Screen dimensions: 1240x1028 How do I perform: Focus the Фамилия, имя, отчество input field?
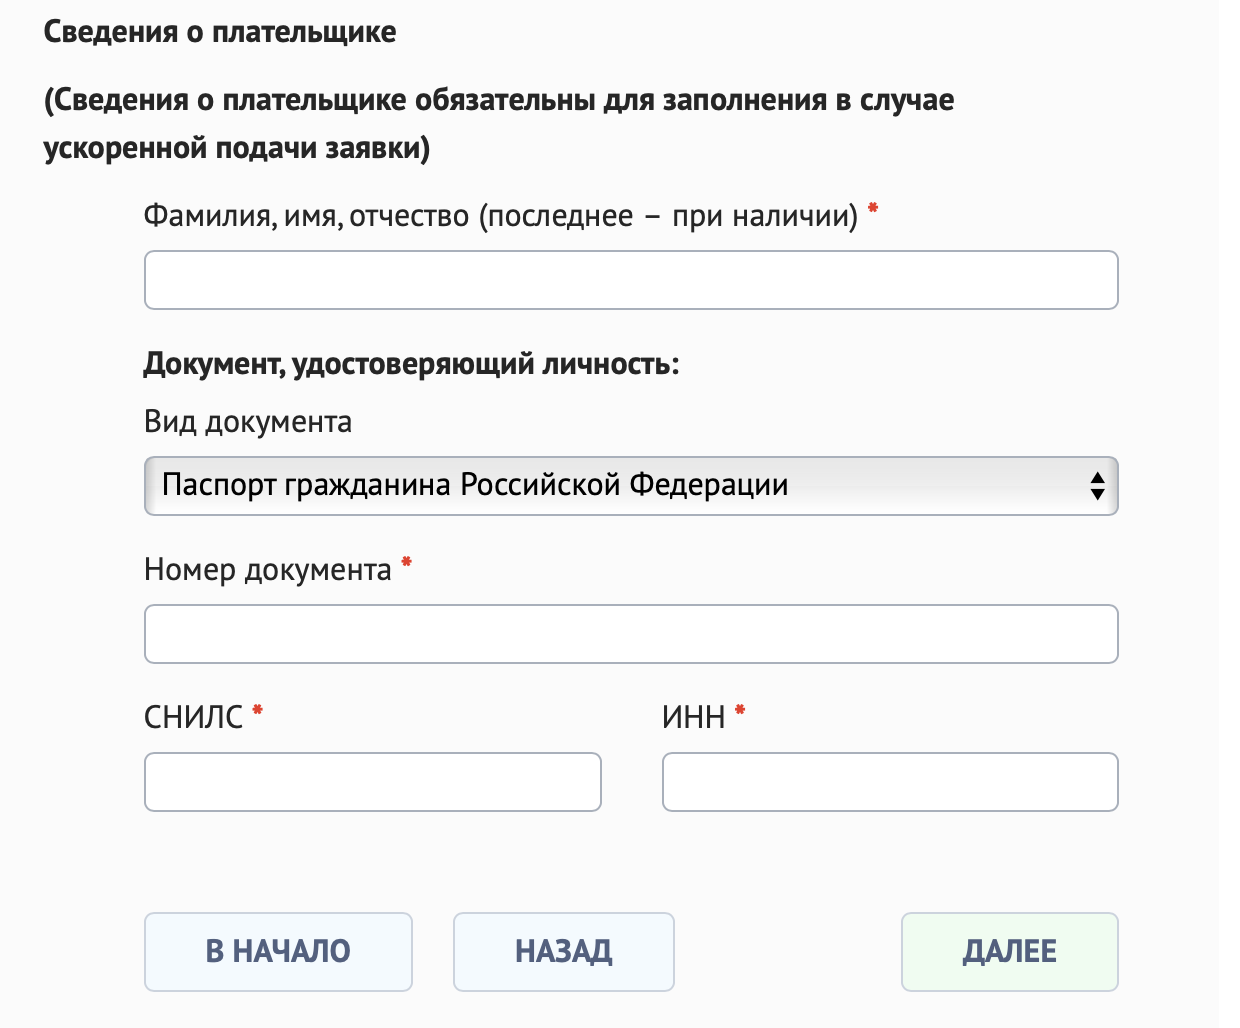(630, 280)
